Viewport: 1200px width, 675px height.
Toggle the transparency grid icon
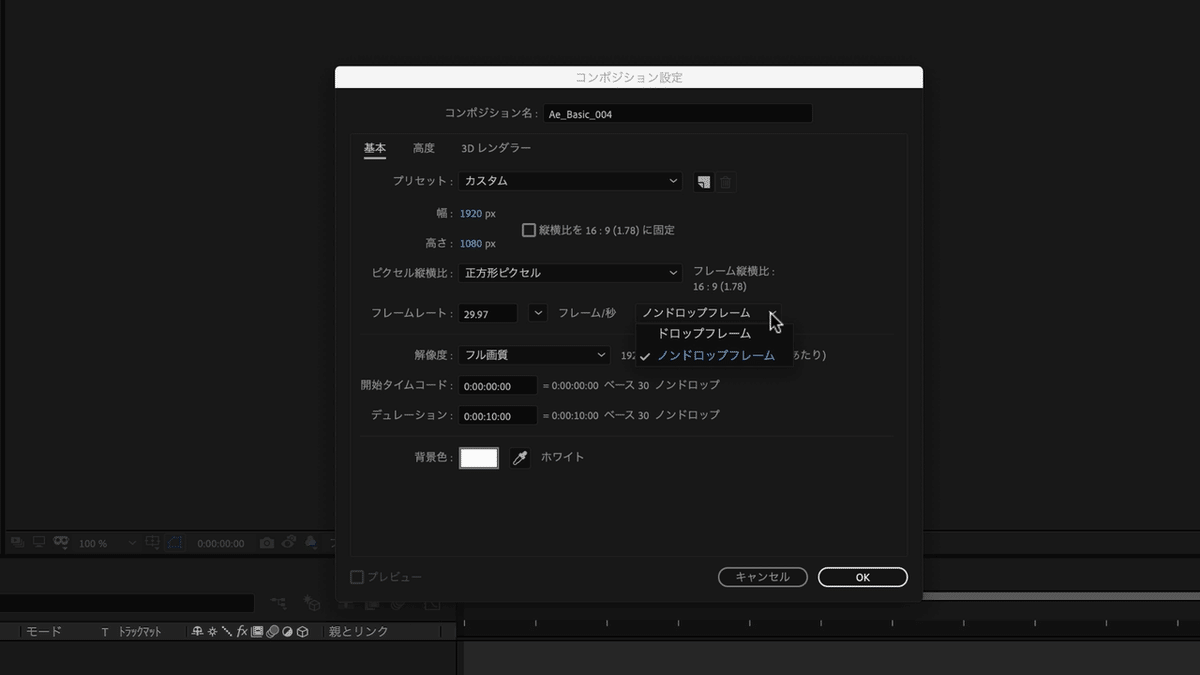37,543
